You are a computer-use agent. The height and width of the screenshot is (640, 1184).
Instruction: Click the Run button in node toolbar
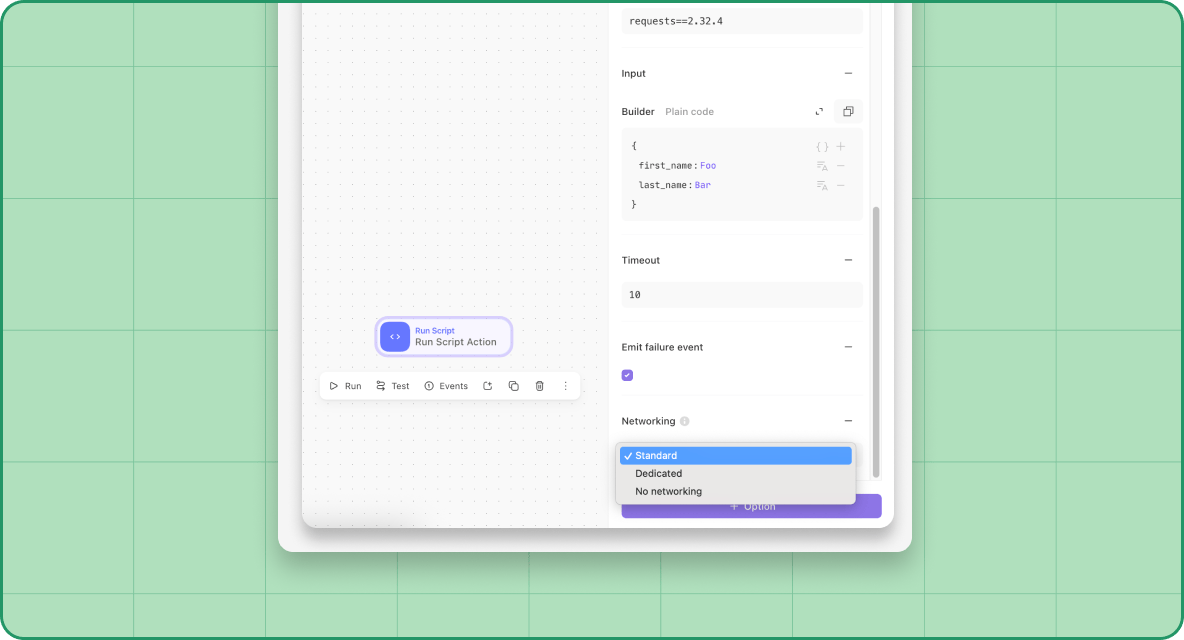click(x=345, y=386)
